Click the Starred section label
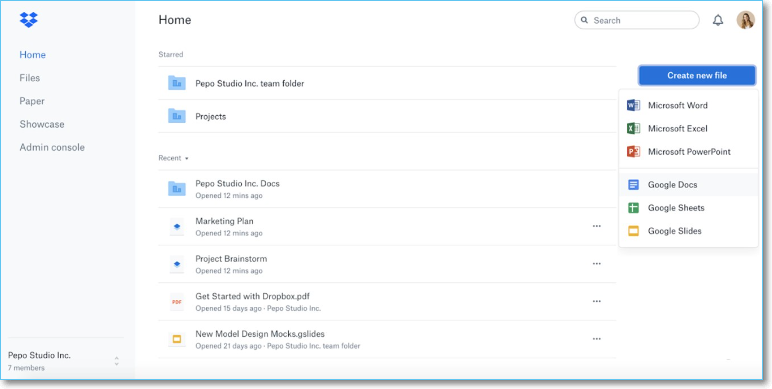The image size is (772, 389). coord(171,54)
